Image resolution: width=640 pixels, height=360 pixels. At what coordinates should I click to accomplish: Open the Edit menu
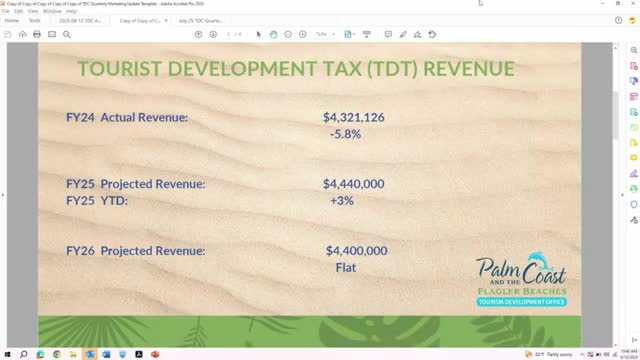point(18,11)
